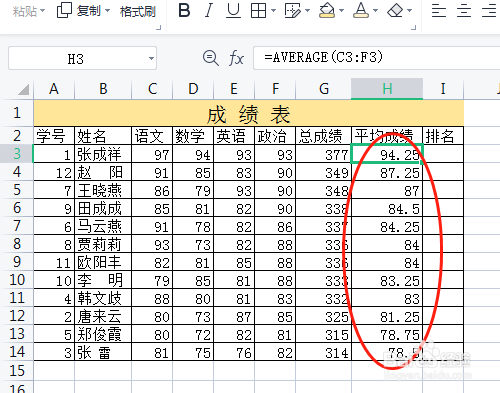Select column I header

(x=443, y=89)
